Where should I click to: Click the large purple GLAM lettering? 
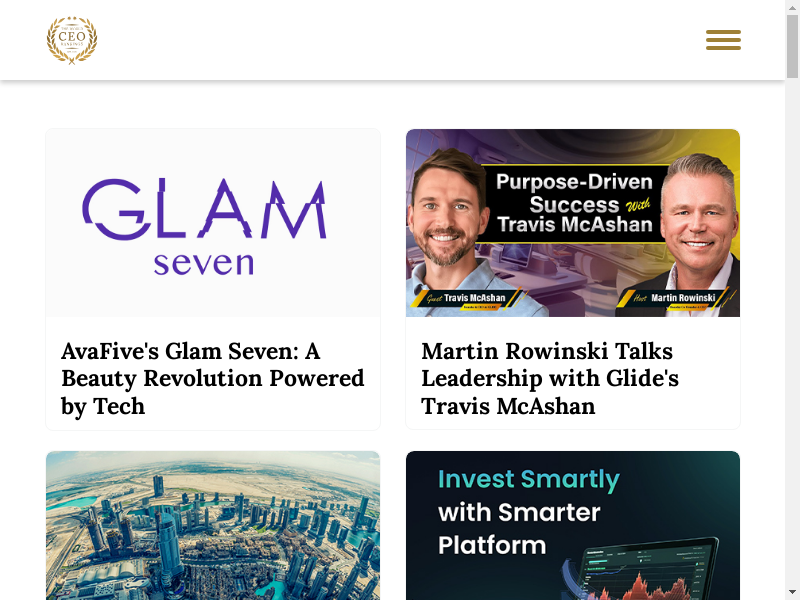pos(204,209)
